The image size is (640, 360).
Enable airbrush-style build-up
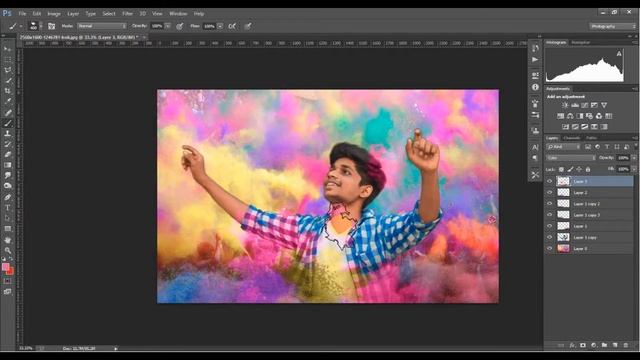tap(232, 26)
